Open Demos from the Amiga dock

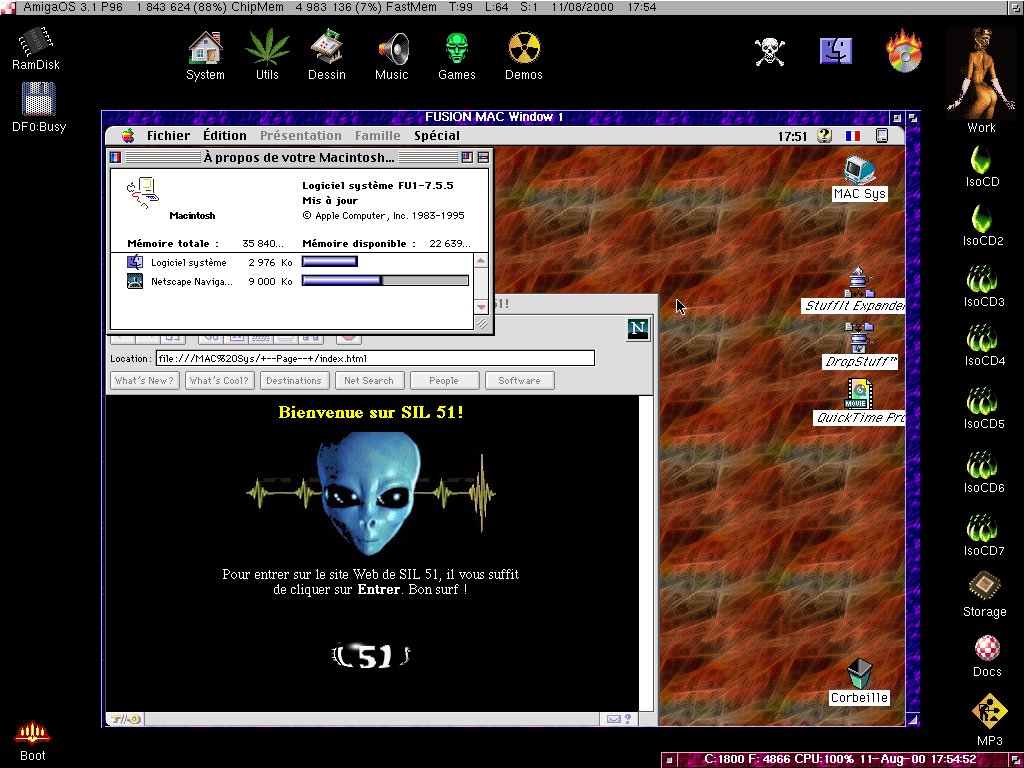coord(523,47)
